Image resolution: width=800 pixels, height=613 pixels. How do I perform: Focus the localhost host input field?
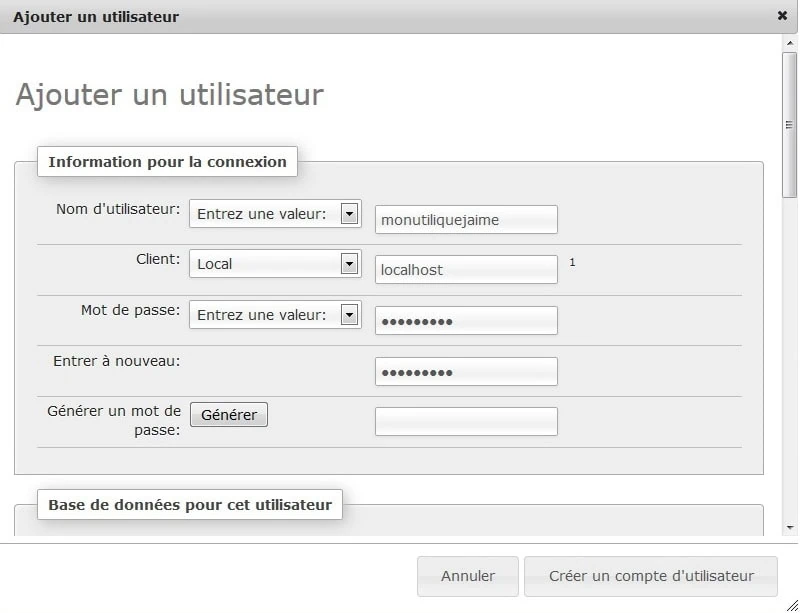pyautogui.click(x=465, y=269)
